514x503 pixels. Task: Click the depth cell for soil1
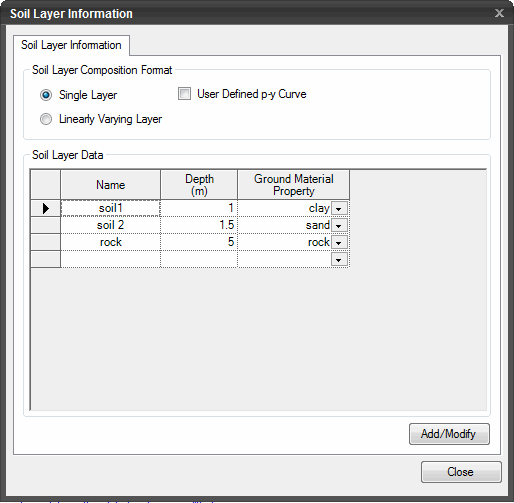tap(199, 208)
